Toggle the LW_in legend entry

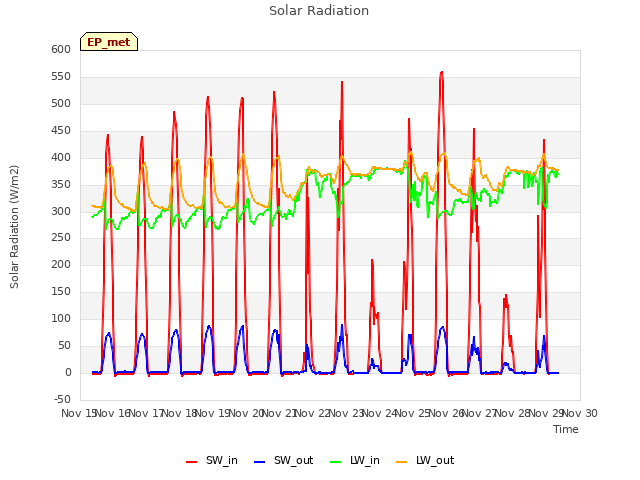354,460
